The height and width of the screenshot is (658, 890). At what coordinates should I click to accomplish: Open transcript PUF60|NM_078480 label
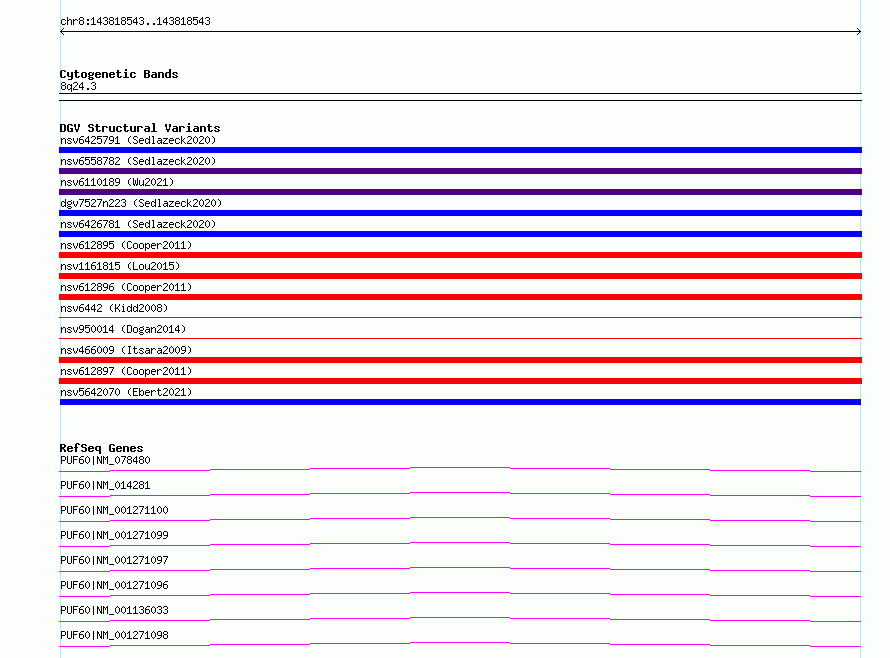click(105, 460)
